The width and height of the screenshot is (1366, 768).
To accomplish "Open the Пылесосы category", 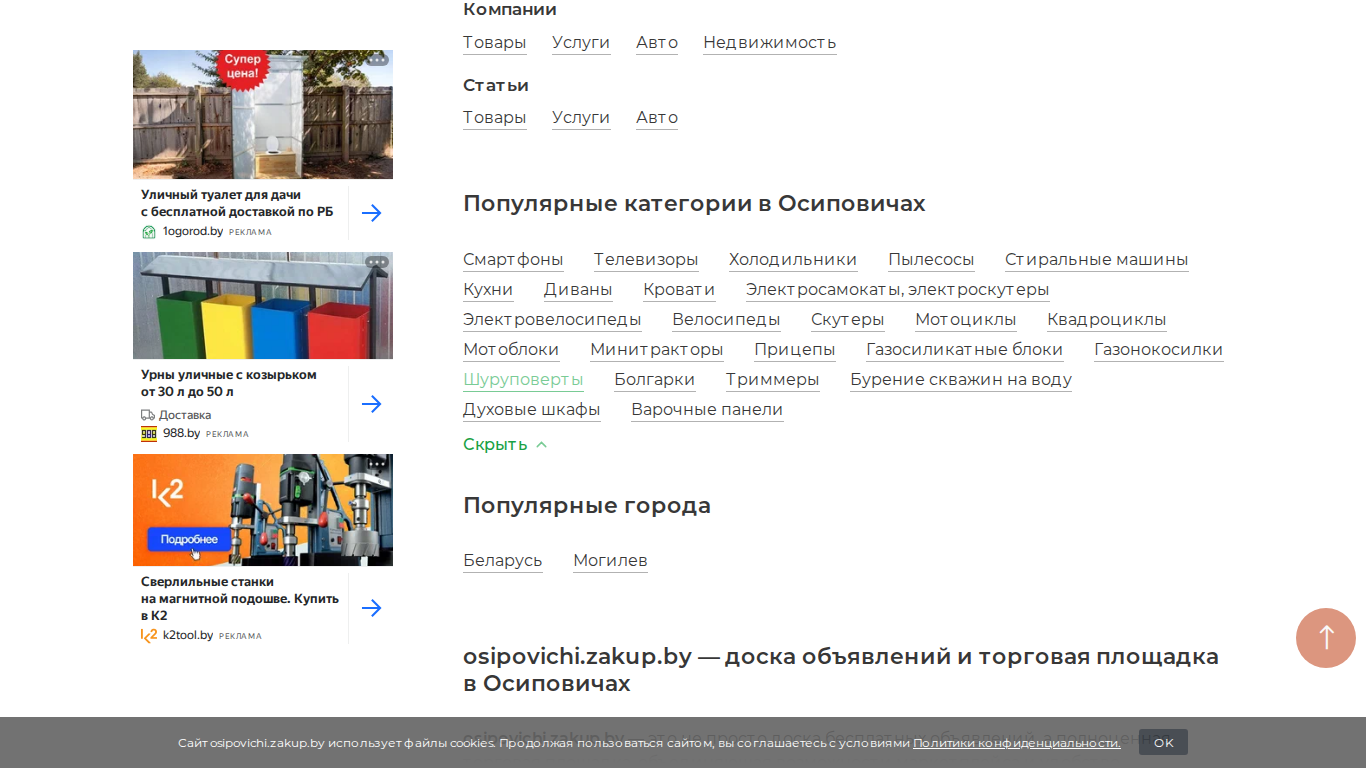I will (x=931, y=259).
